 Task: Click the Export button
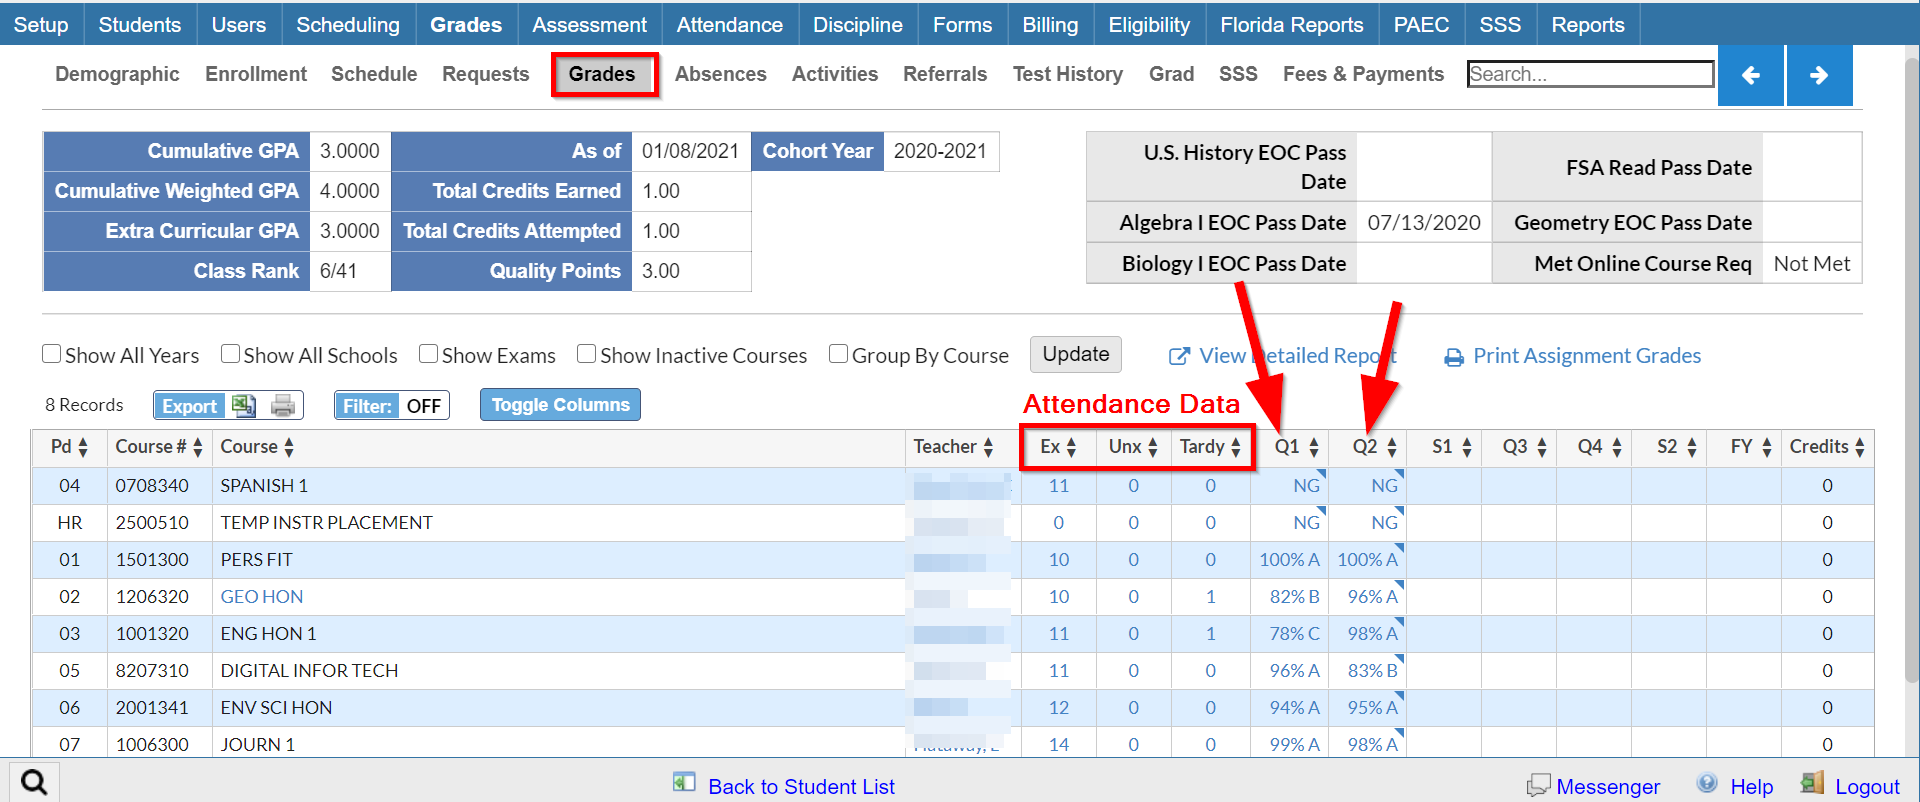tap(190, 406)
